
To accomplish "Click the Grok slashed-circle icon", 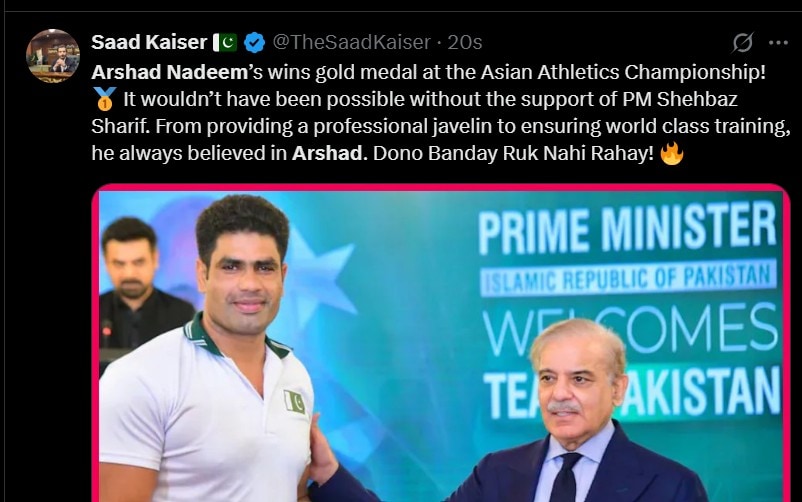I will pyautogui.click(x=742, y=43).
